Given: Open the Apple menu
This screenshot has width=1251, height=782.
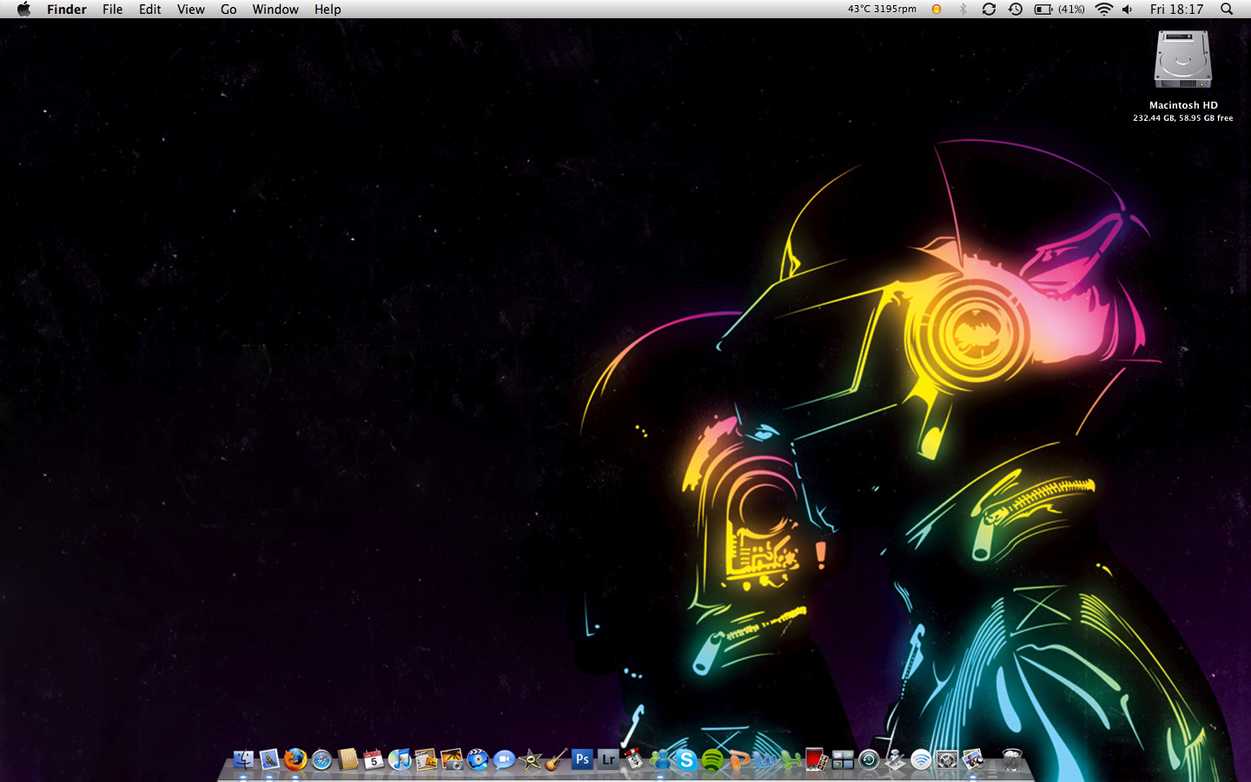Looking at the screenshot, I should 23,9.
